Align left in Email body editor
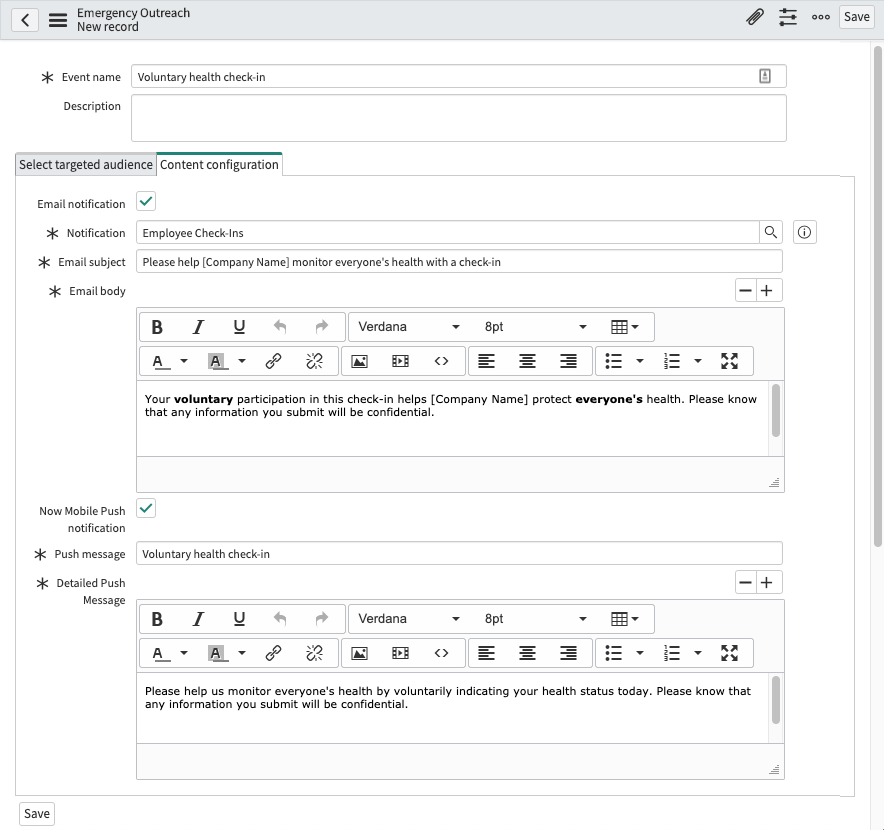Viewport: 884px width, 830px height. click(x=487, y=361)
